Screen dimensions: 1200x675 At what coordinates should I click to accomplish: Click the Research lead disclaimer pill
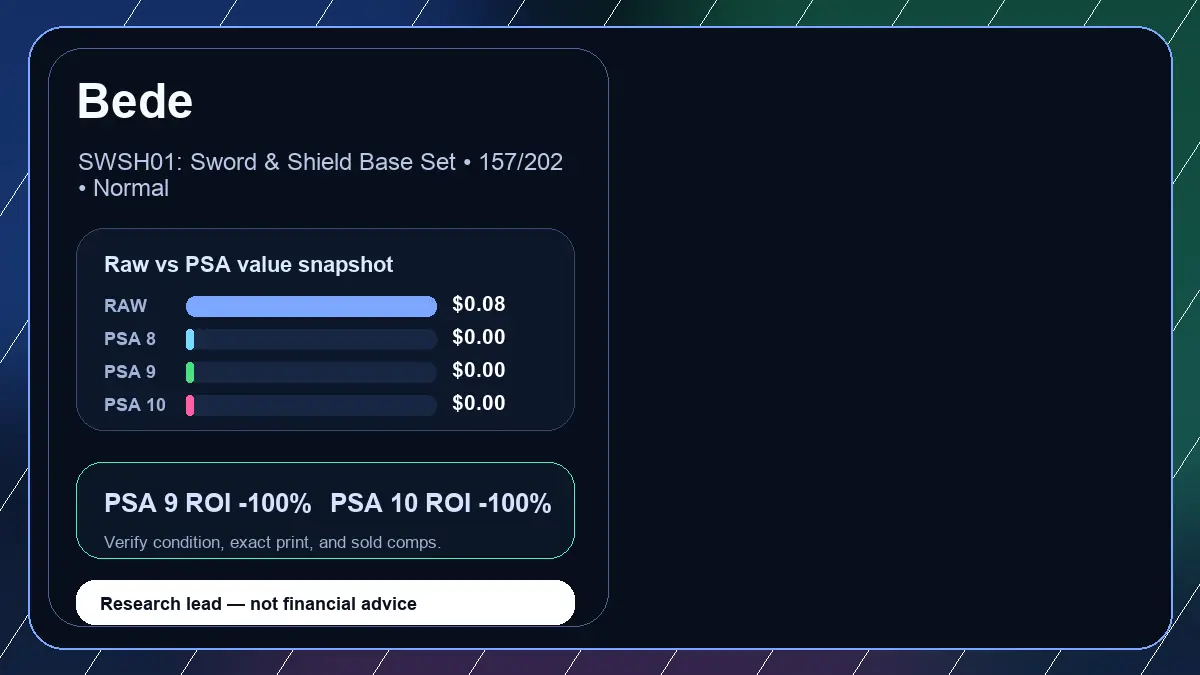coord(326,603)
